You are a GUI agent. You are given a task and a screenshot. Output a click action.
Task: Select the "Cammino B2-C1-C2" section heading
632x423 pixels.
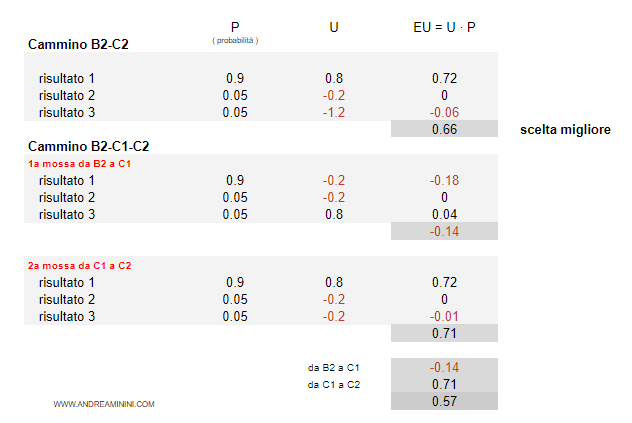click(x=89, y=146)
